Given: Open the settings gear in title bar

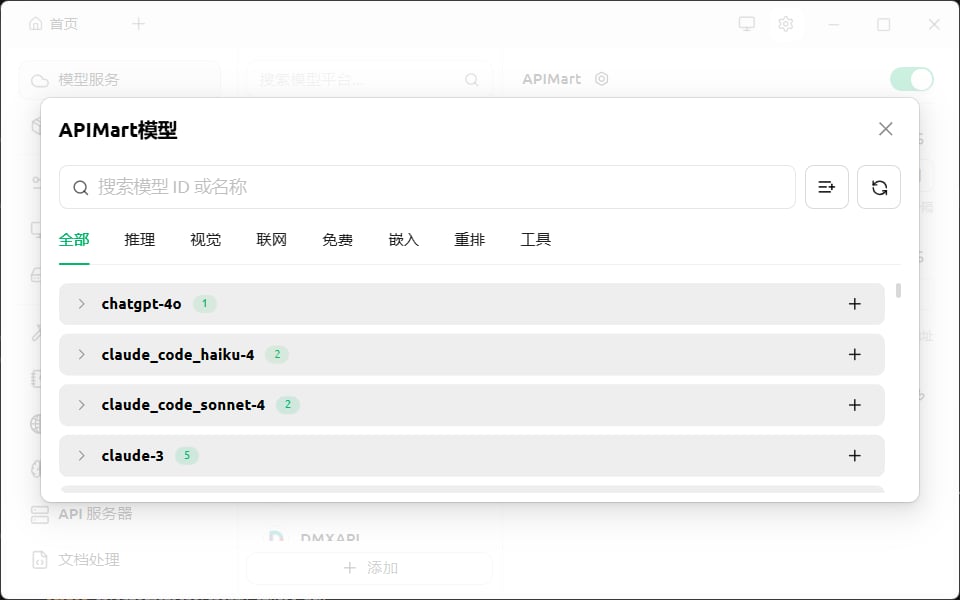Looking at the screenshot, I should [786, 24].
